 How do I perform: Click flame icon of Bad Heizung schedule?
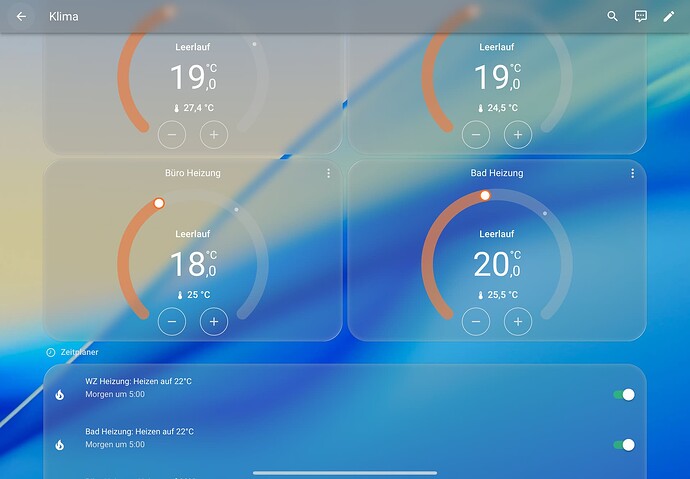coord(59,445)
